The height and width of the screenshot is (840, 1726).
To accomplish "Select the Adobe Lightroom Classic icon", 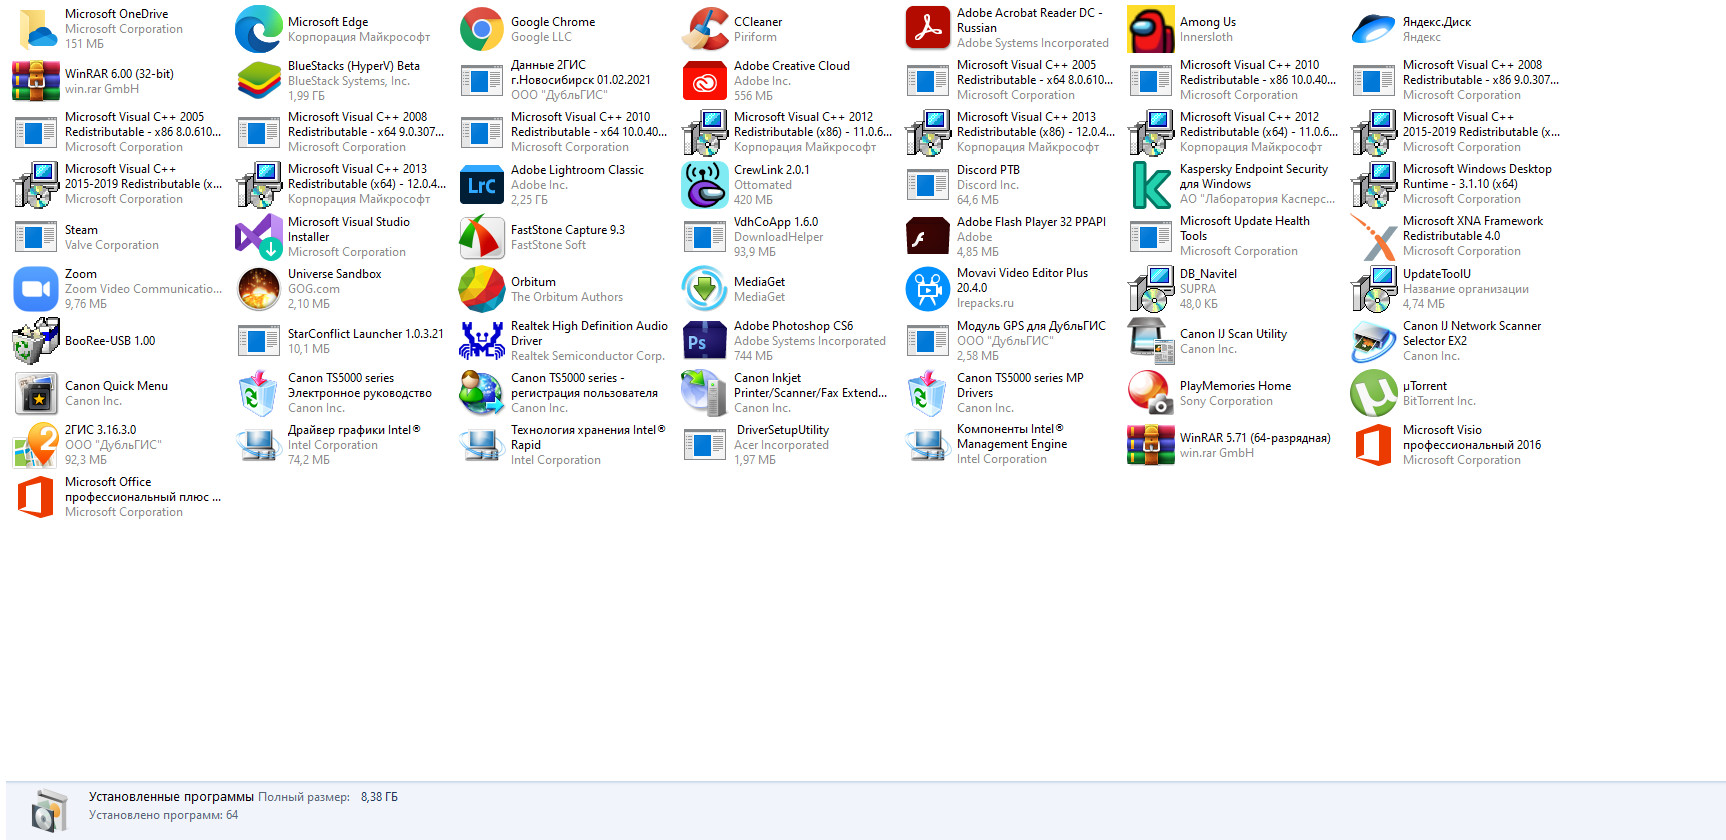I will pyautogui.click(x=482, y=185).
